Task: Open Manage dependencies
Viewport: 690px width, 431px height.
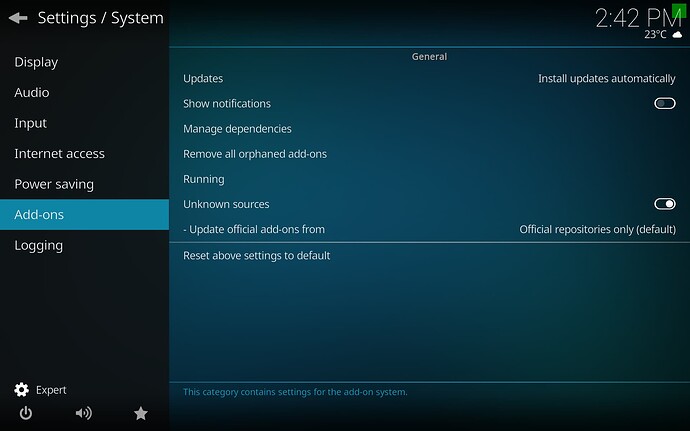Action: pyautogui.click(x=429, y=129)
